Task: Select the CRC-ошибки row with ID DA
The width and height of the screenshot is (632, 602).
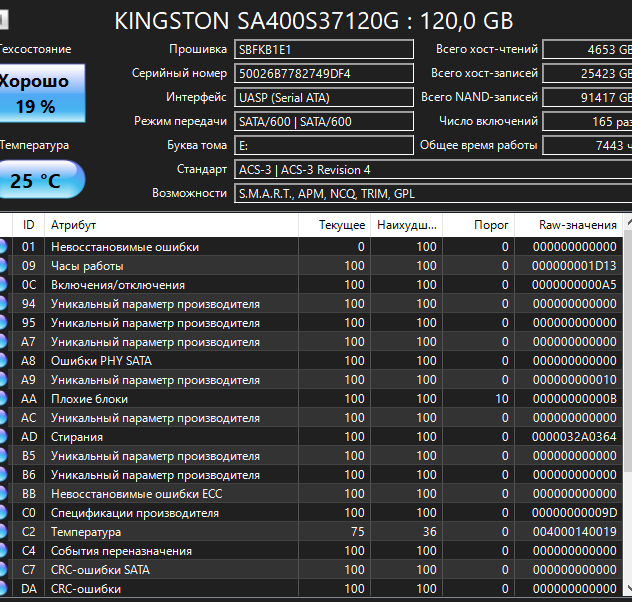Action: pyautogui.click(x=311, y=589)
